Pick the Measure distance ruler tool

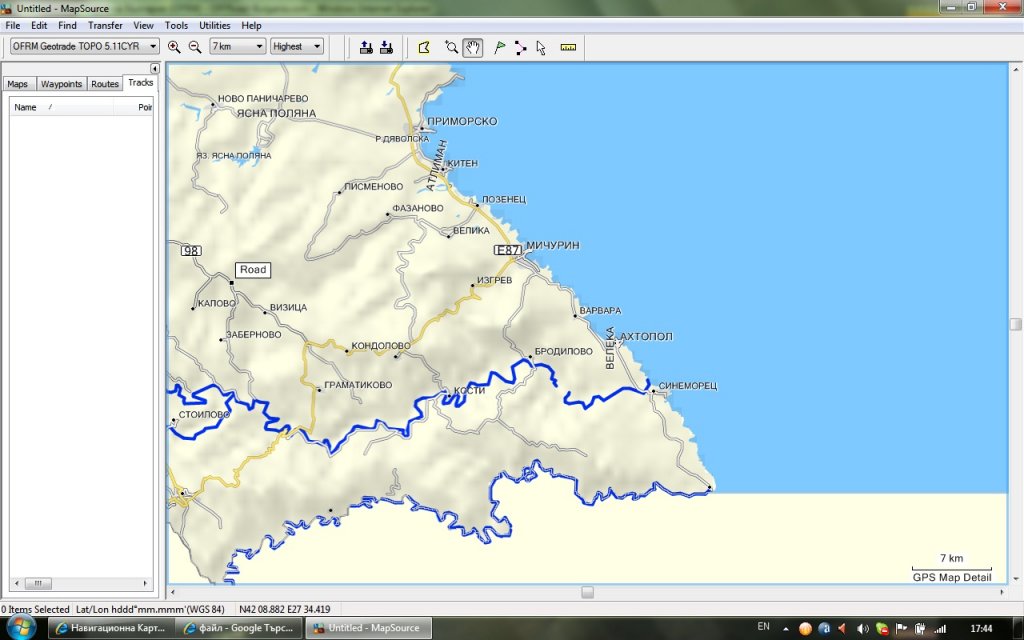tap(568, 47)
